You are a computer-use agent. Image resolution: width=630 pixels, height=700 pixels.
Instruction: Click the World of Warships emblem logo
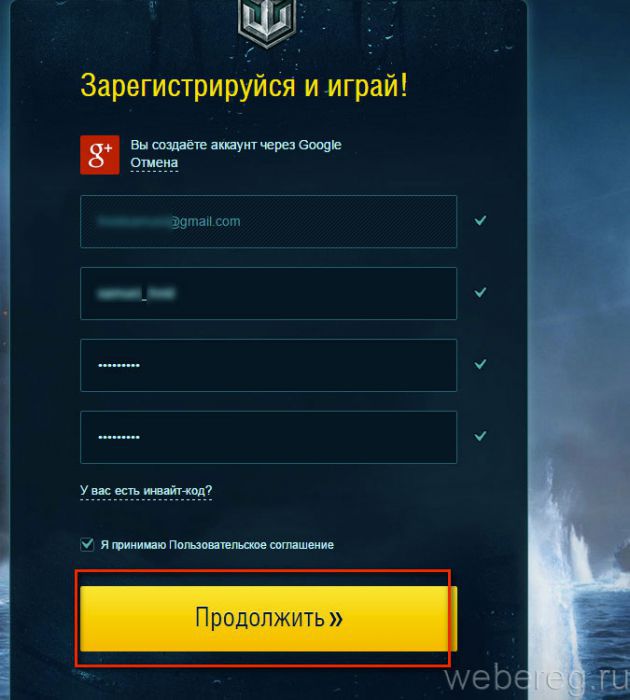[x=267, y=21]
